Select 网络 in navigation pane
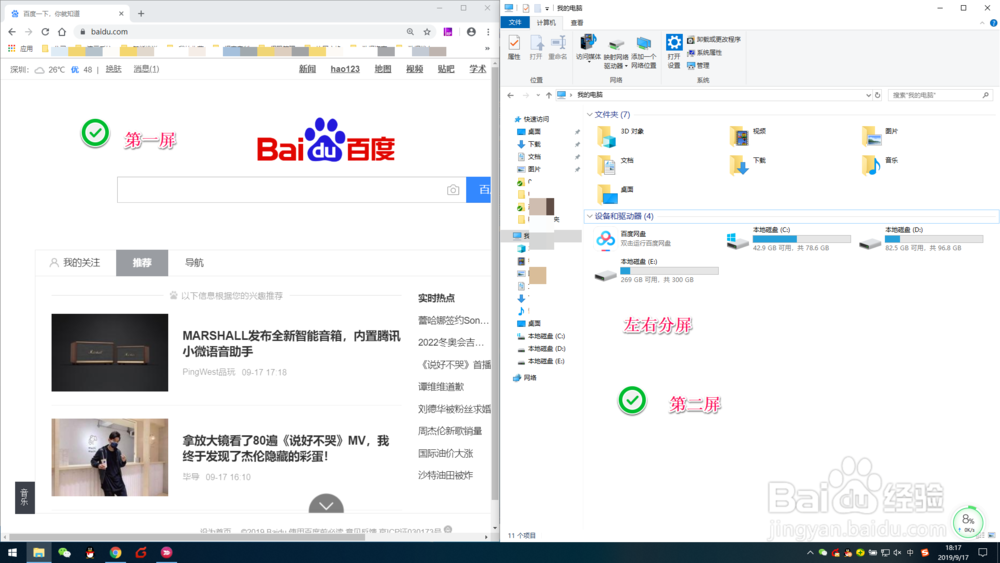Image resolution: width=1000 pixels, height=563 pixels. [526, 378]
